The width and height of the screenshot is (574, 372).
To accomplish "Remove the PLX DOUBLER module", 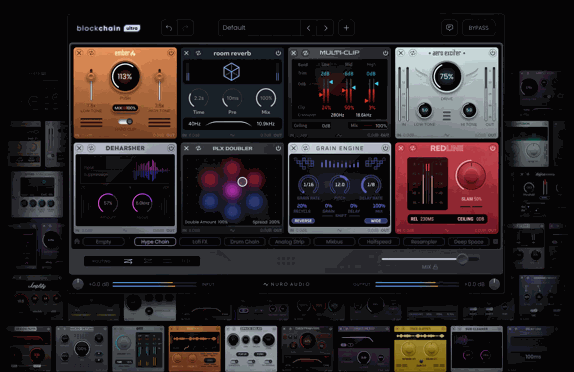I will (186, 148).
